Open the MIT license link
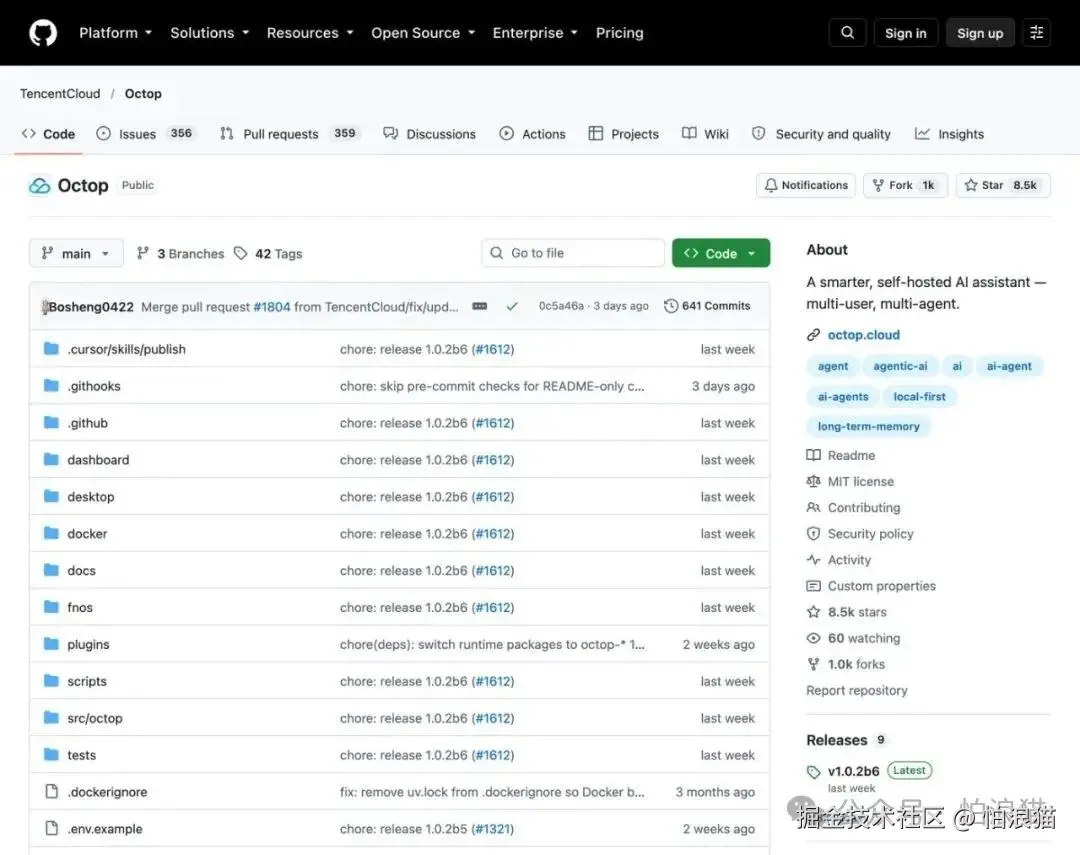1080x855 pixels. pyautogui.click(x=861, y=482)
